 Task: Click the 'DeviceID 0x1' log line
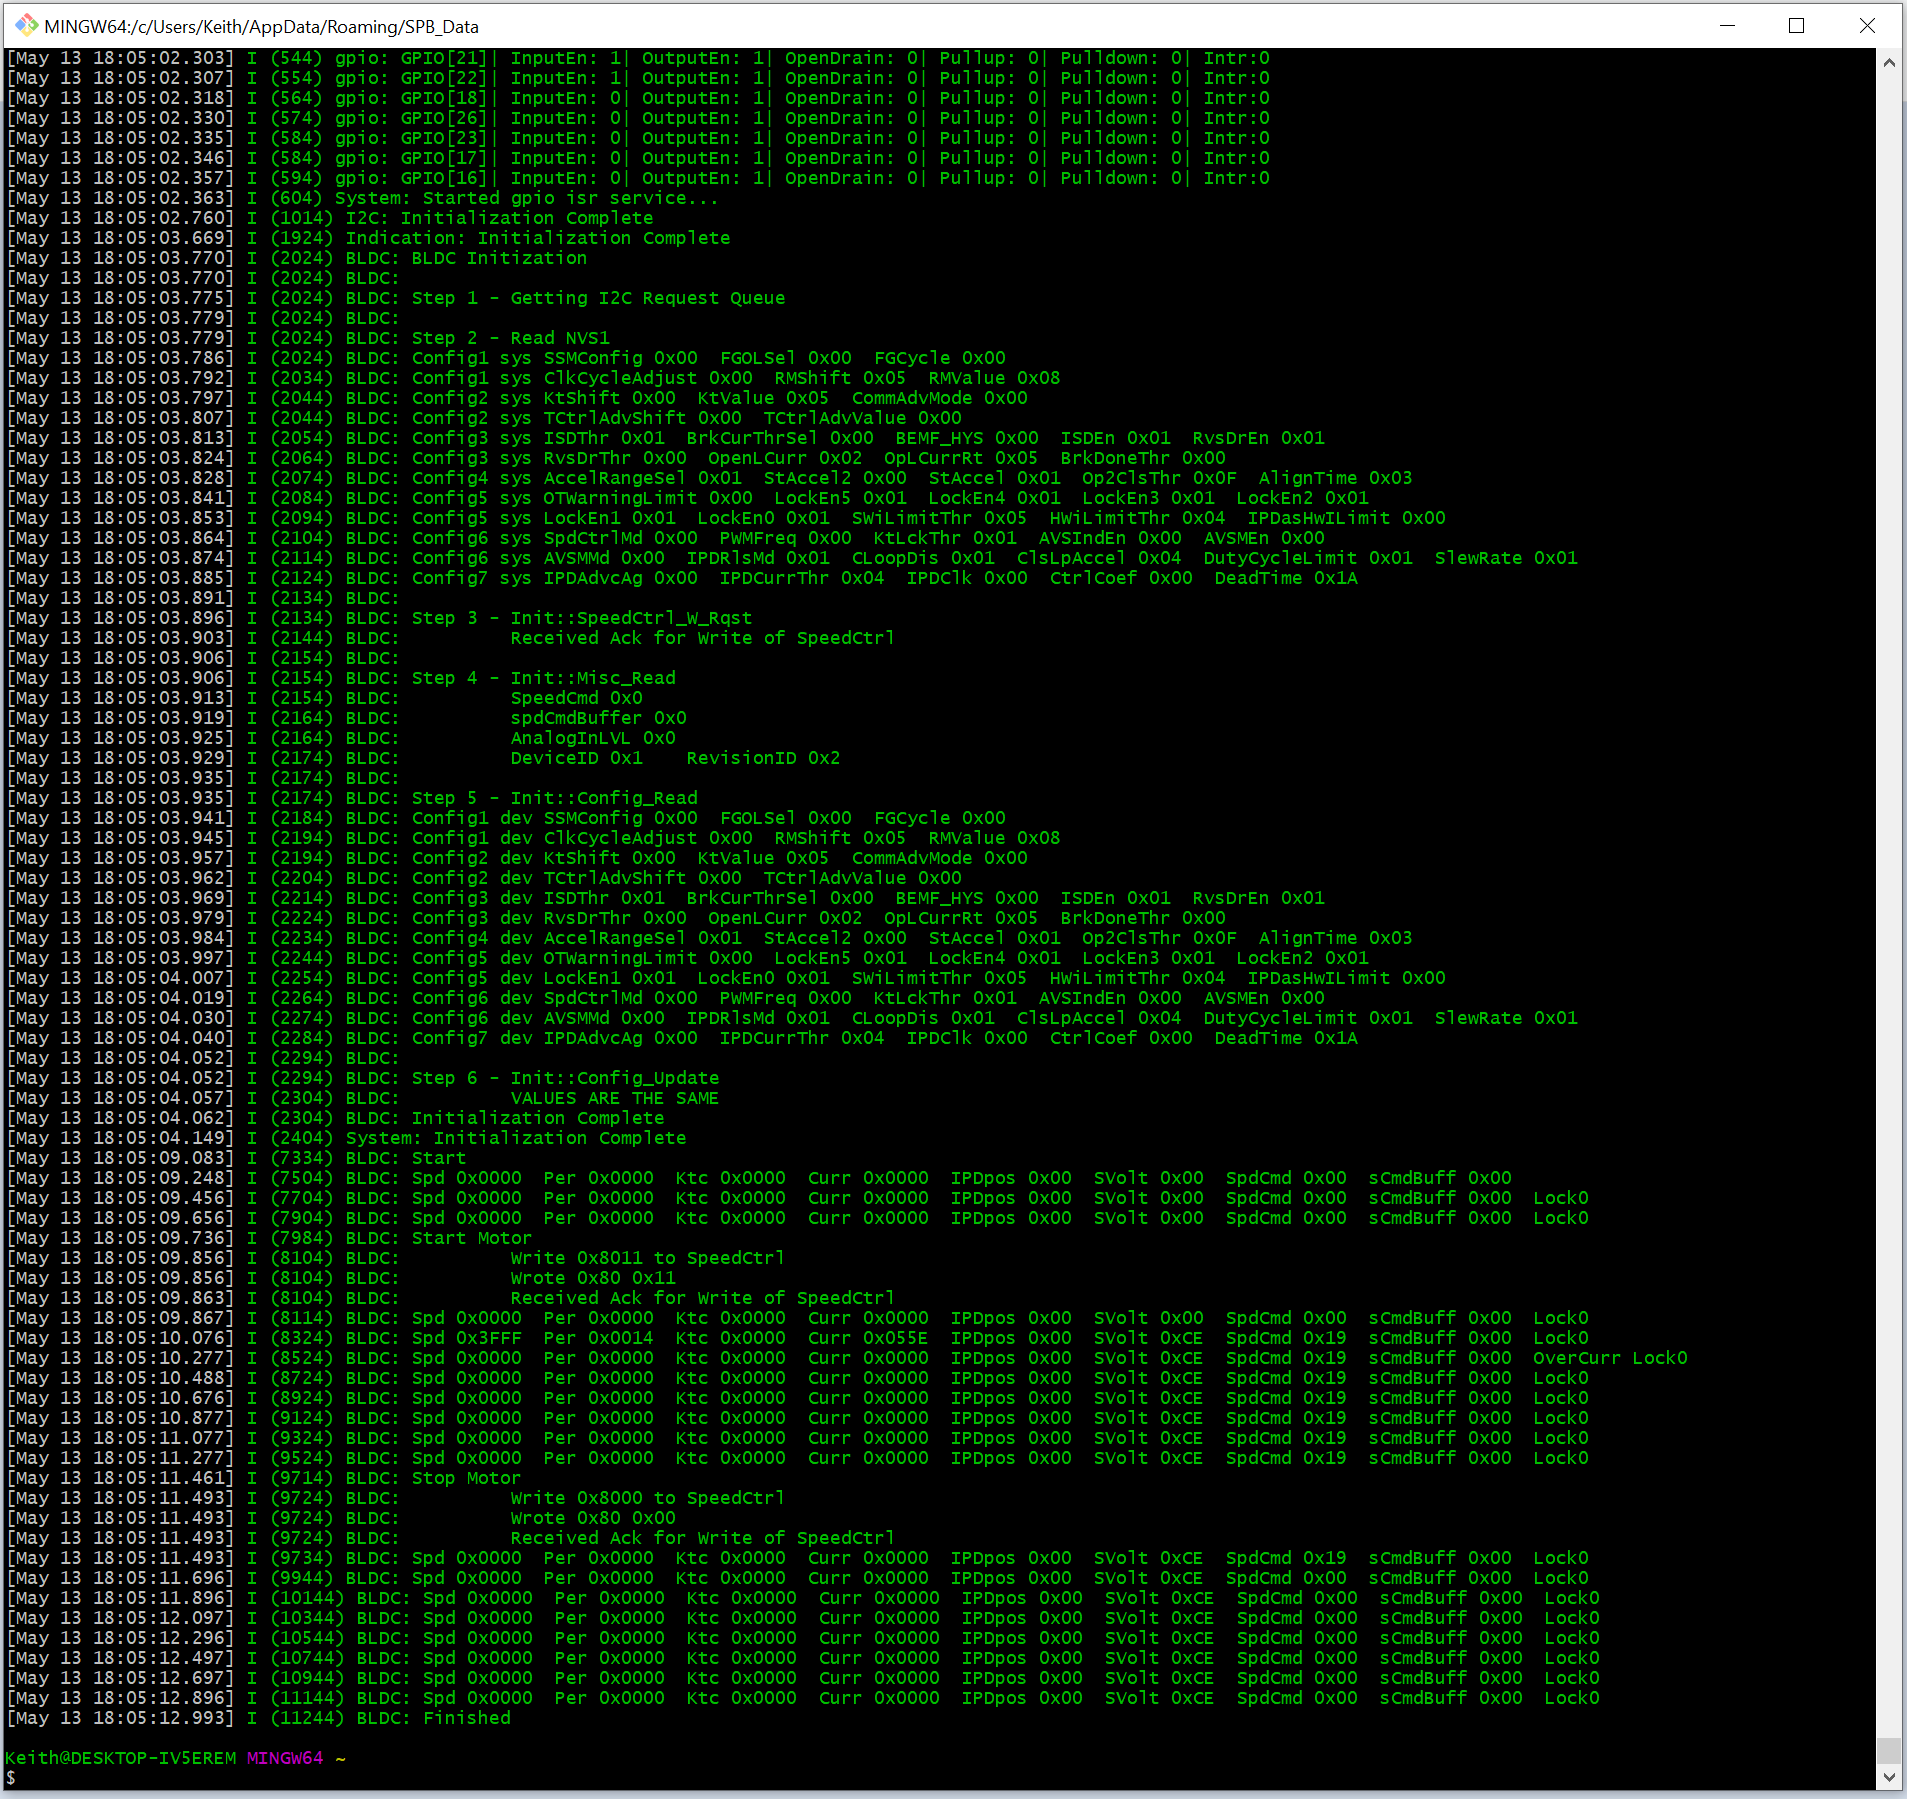tap(577, 758)
